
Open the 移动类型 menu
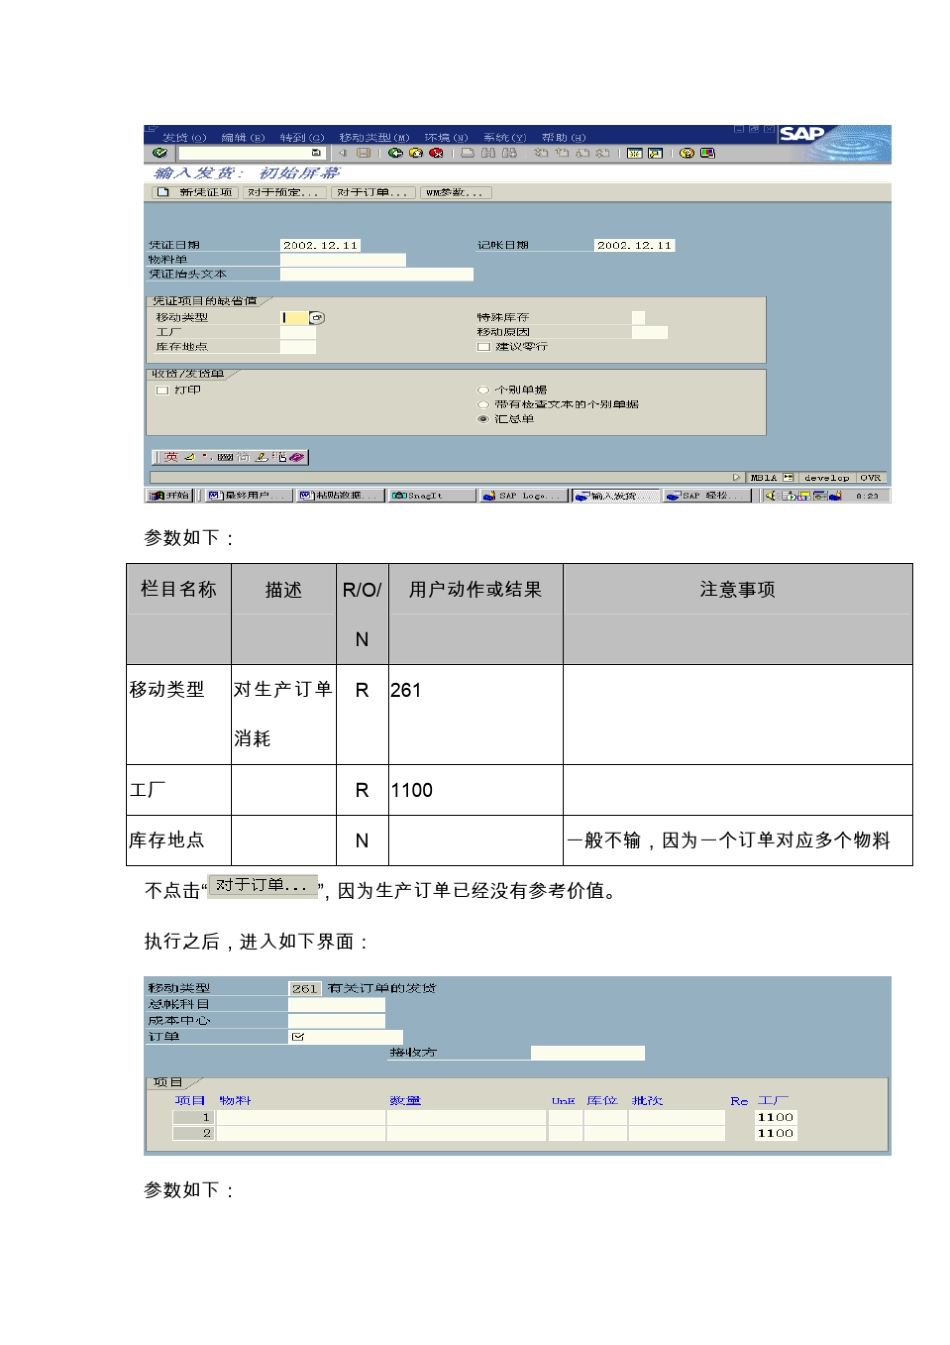click(374, 138)
